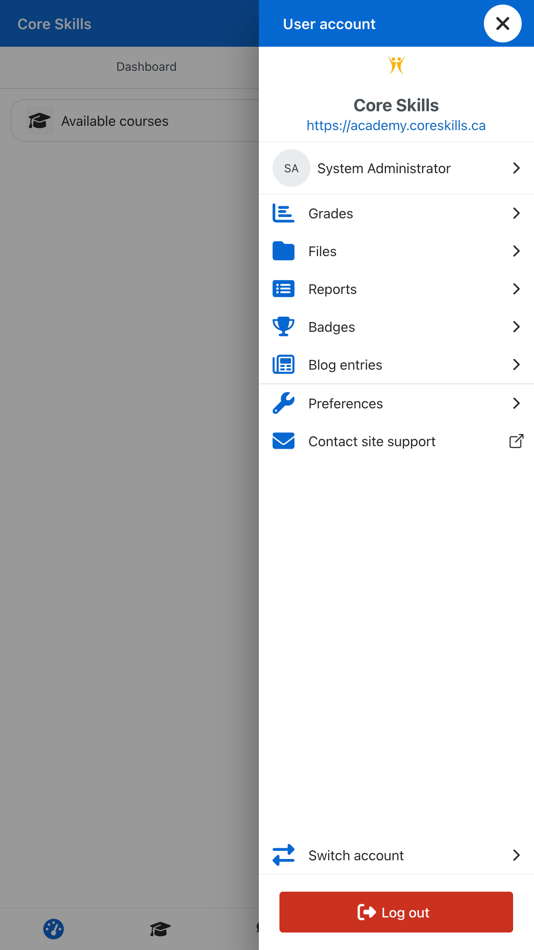Click the bold Core Skills site name
534x950 pixels.
point(396,105)
